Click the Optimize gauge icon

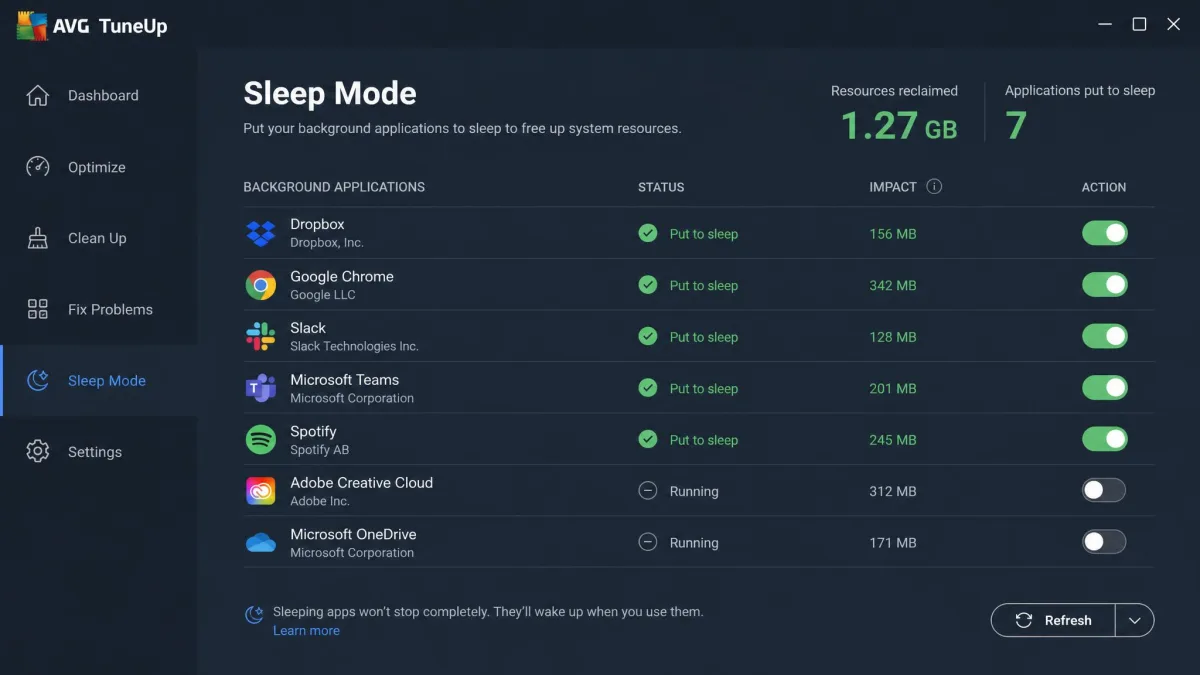[x=37, y=167]
